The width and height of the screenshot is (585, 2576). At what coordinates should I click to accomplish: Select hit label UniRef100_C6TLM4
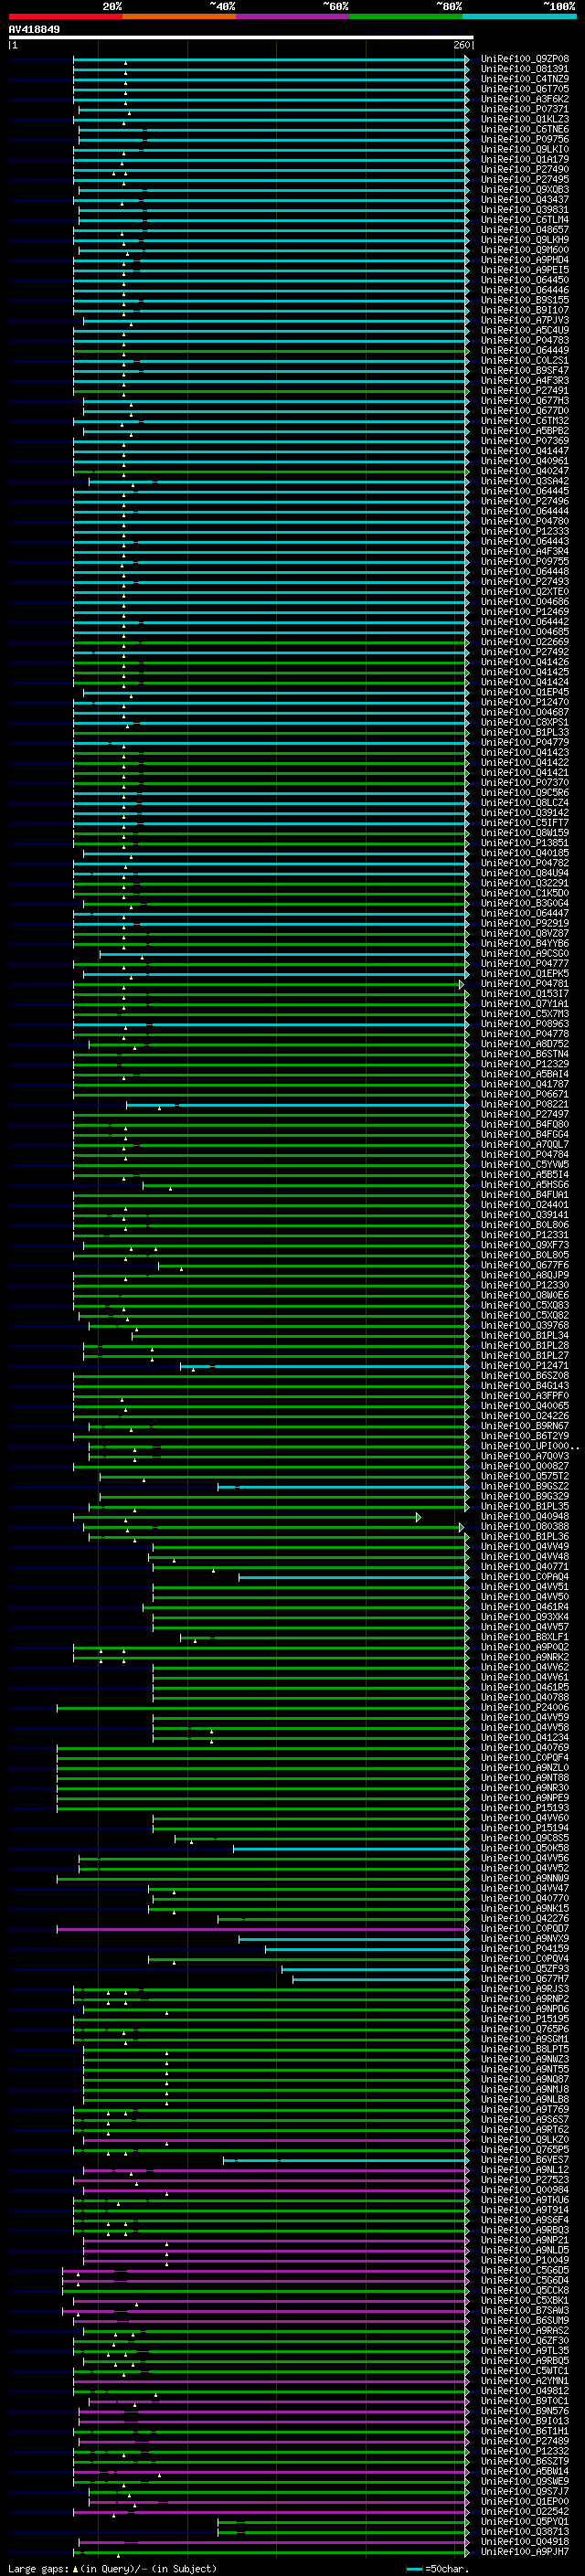coord(525,220)
